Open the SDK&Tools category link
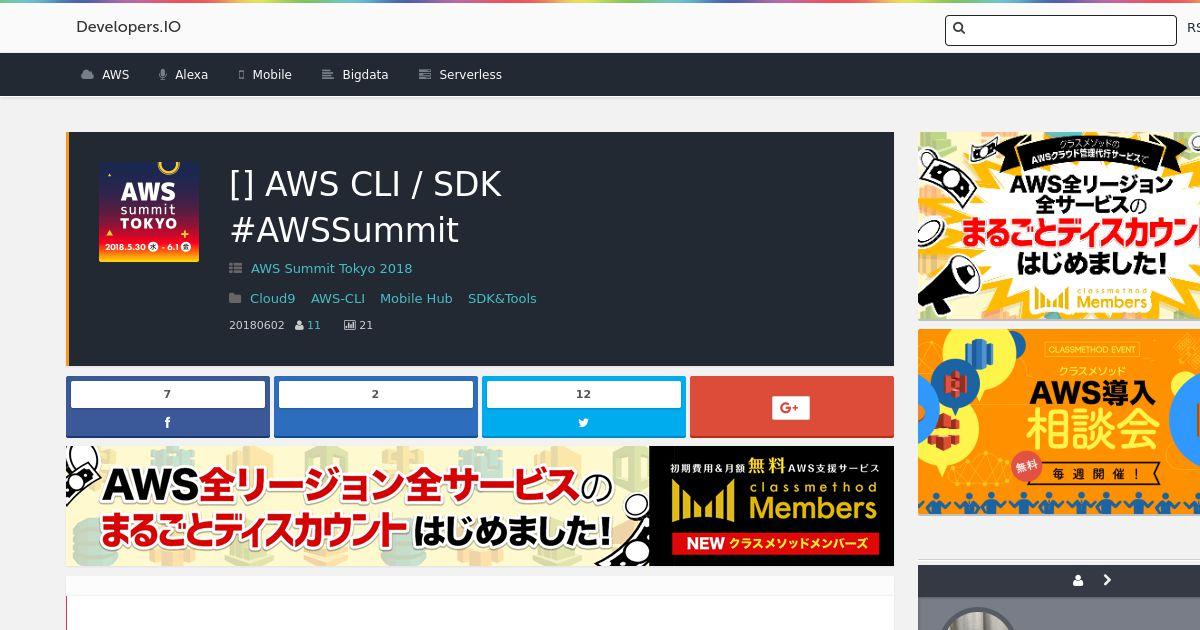Screen dimensions: 1200x630 click(x=502, y=298)
